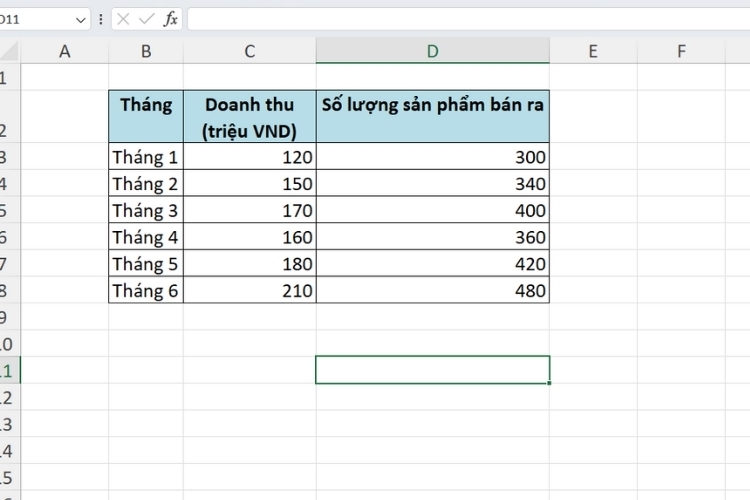
Task: Click cell 'Tháng 2'
Action: pyautogui.click(x=146, y=183)
